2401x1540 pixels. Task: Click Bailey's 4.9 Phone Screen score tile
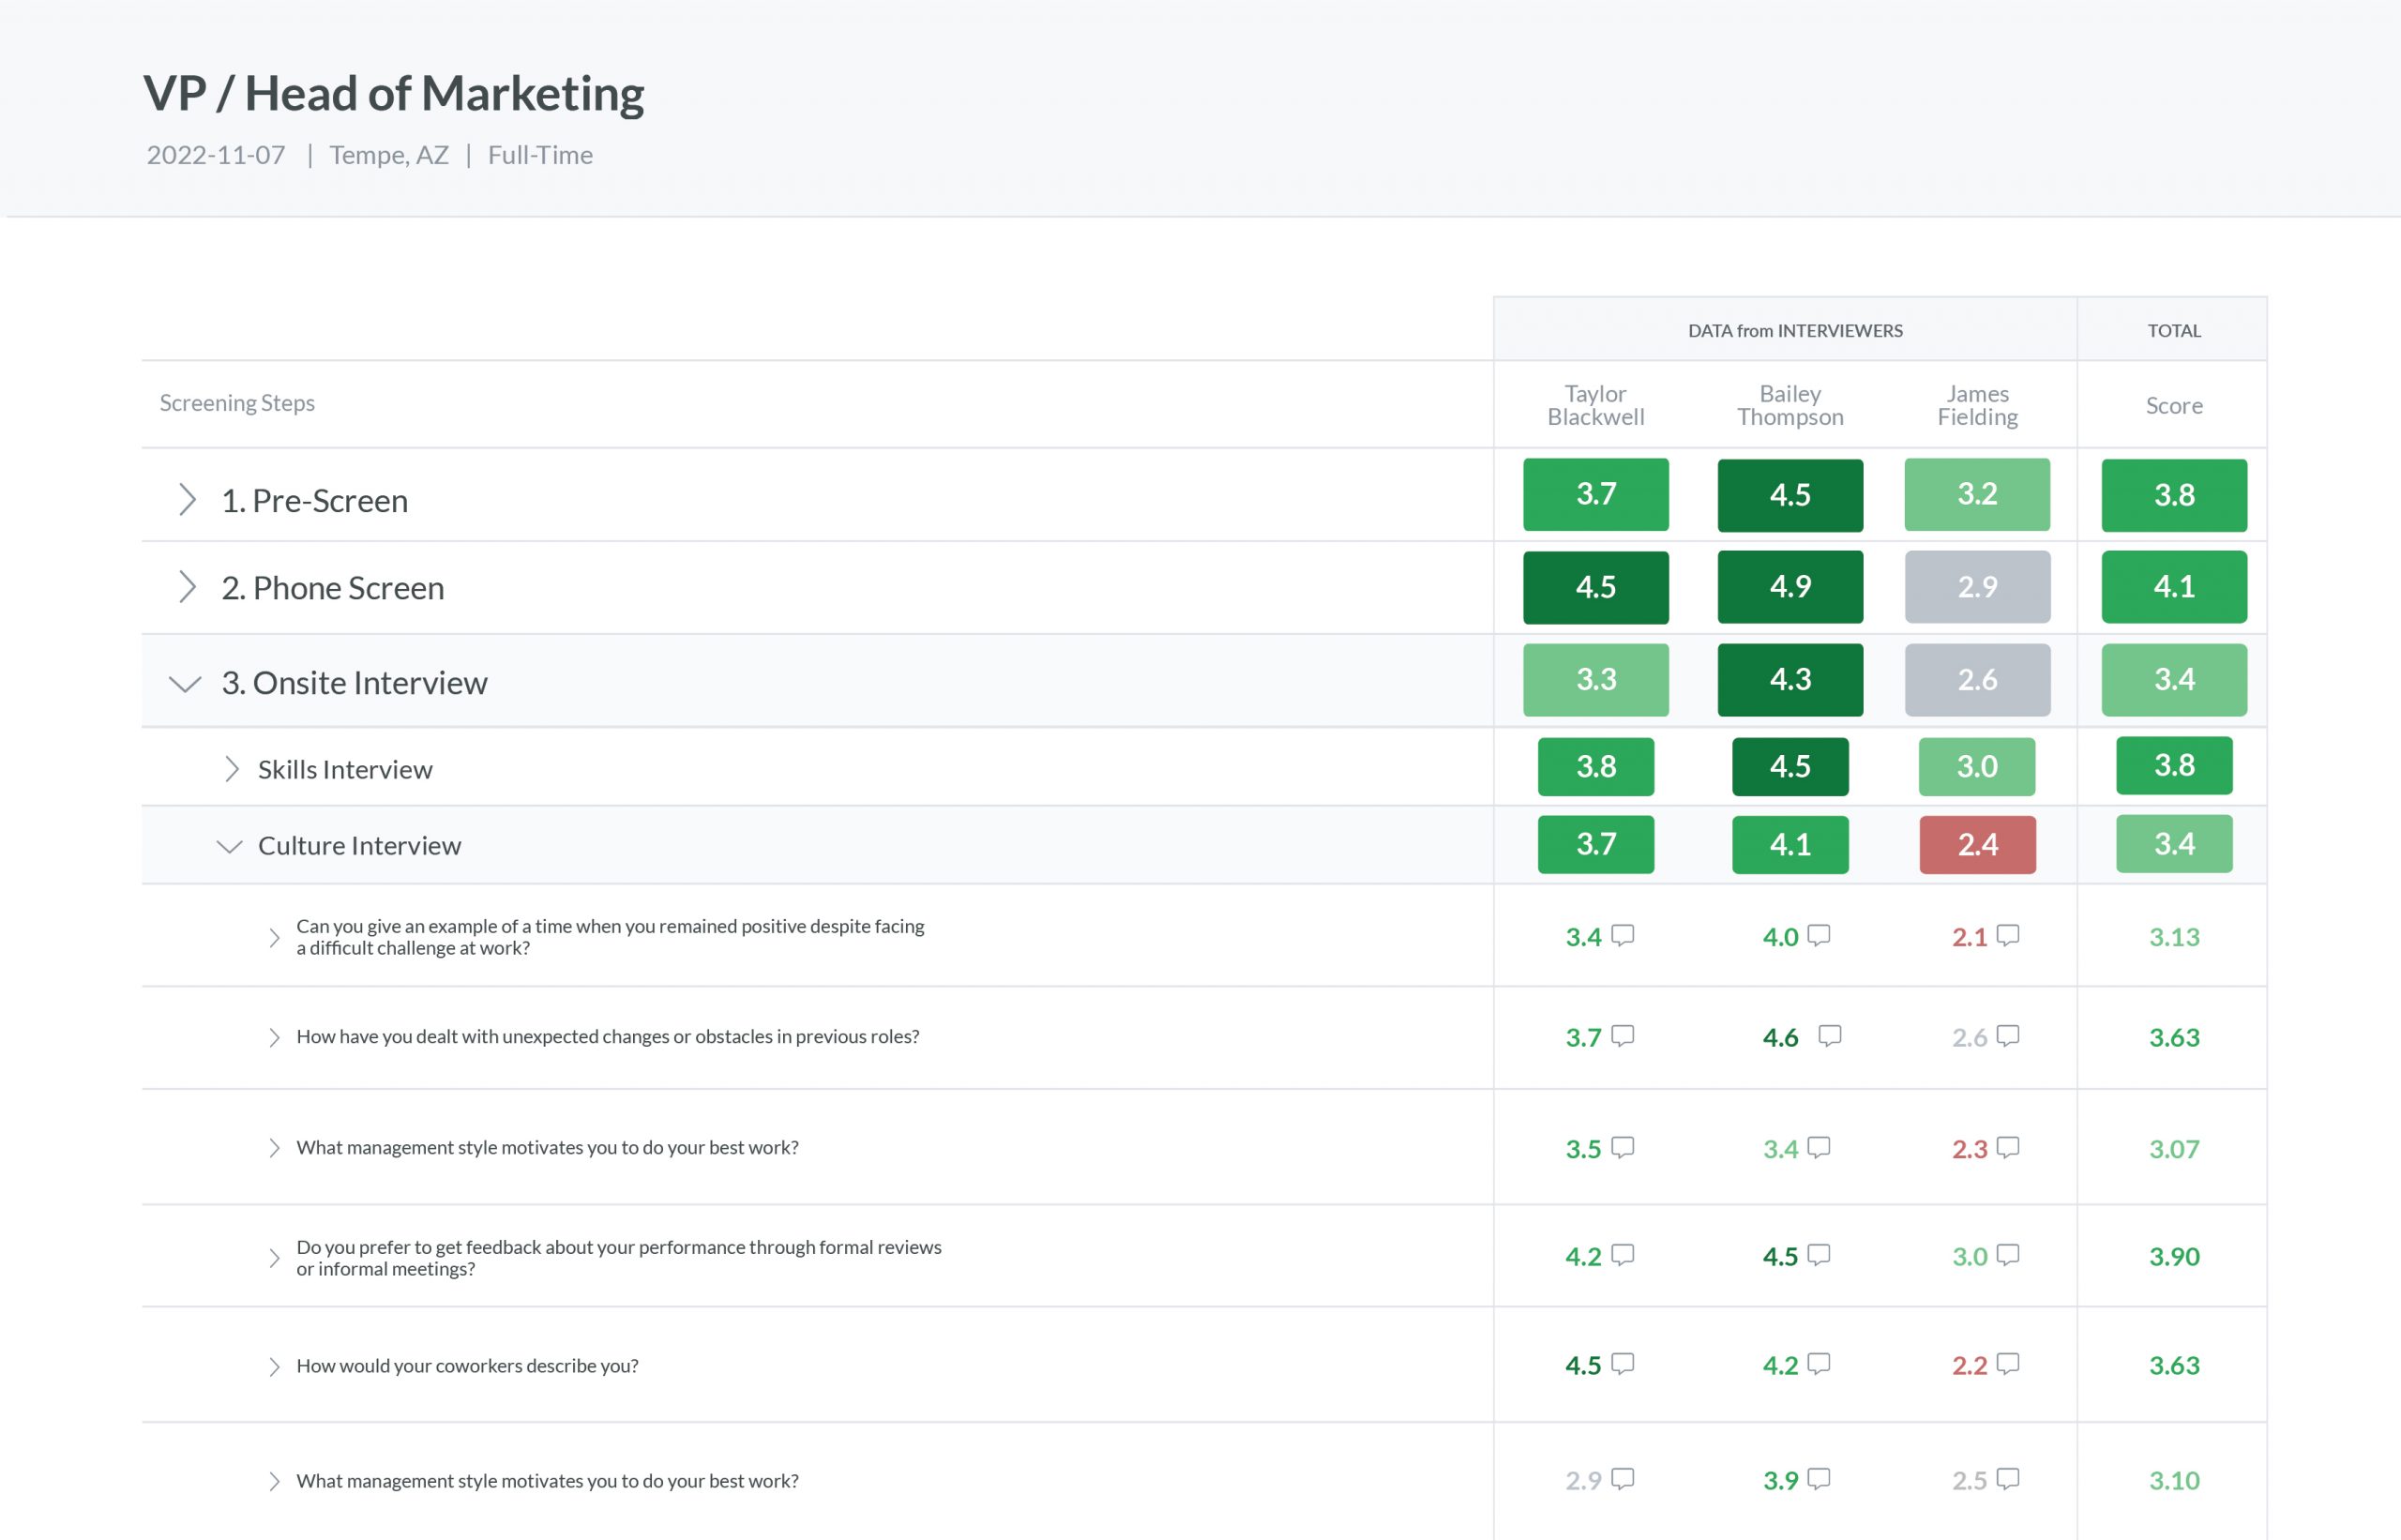click(1789, 587)
